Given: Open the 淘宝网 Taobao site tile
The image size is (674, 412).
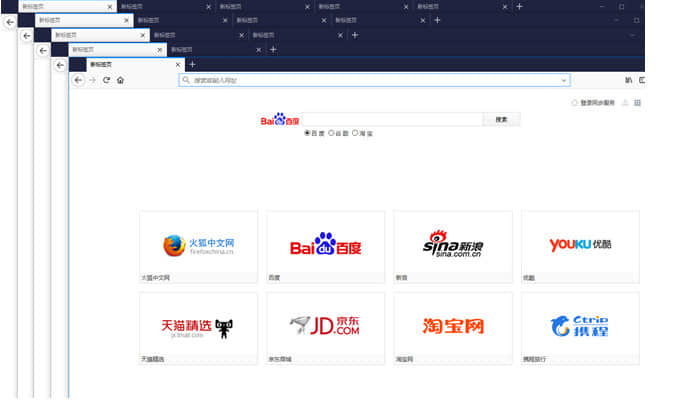Looking at the screenshot, I should [453, 328].
